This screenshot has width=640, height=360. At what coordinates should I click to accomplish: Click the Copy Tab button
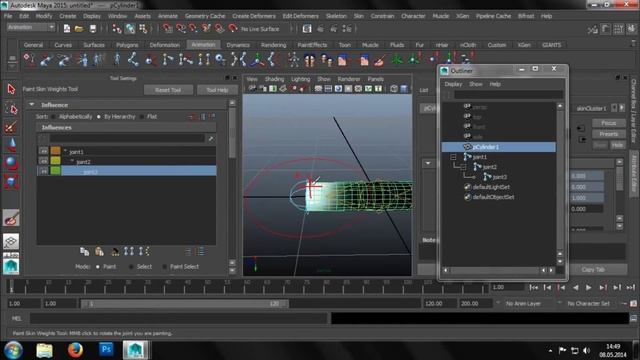coord(593,270)
